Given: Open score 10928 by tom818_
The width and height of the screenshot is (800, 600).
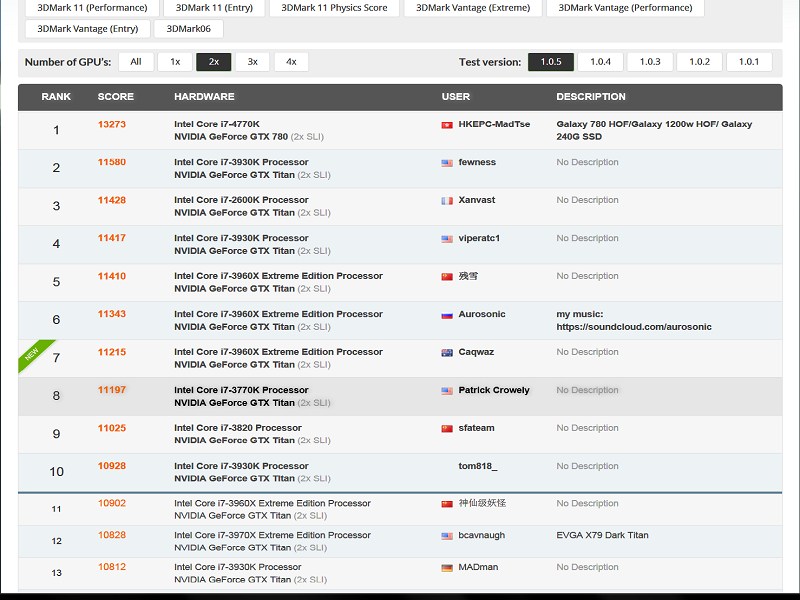Looking at the screenshot, I should click(112, 466).
